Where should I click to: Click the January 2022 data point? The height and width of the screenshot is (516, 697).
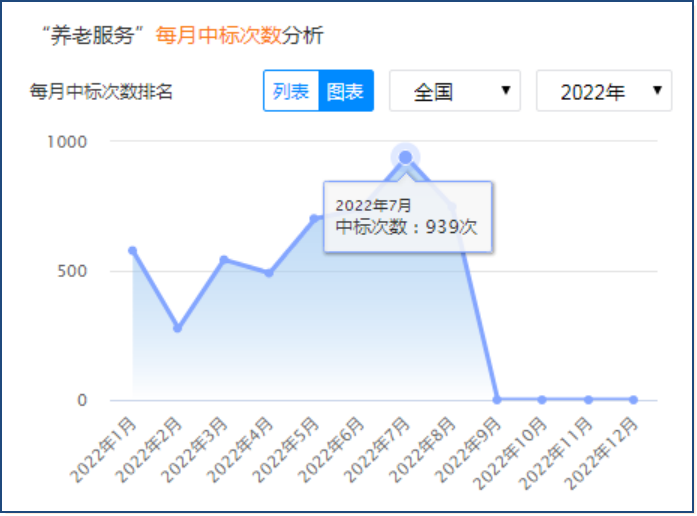(132, 251)
